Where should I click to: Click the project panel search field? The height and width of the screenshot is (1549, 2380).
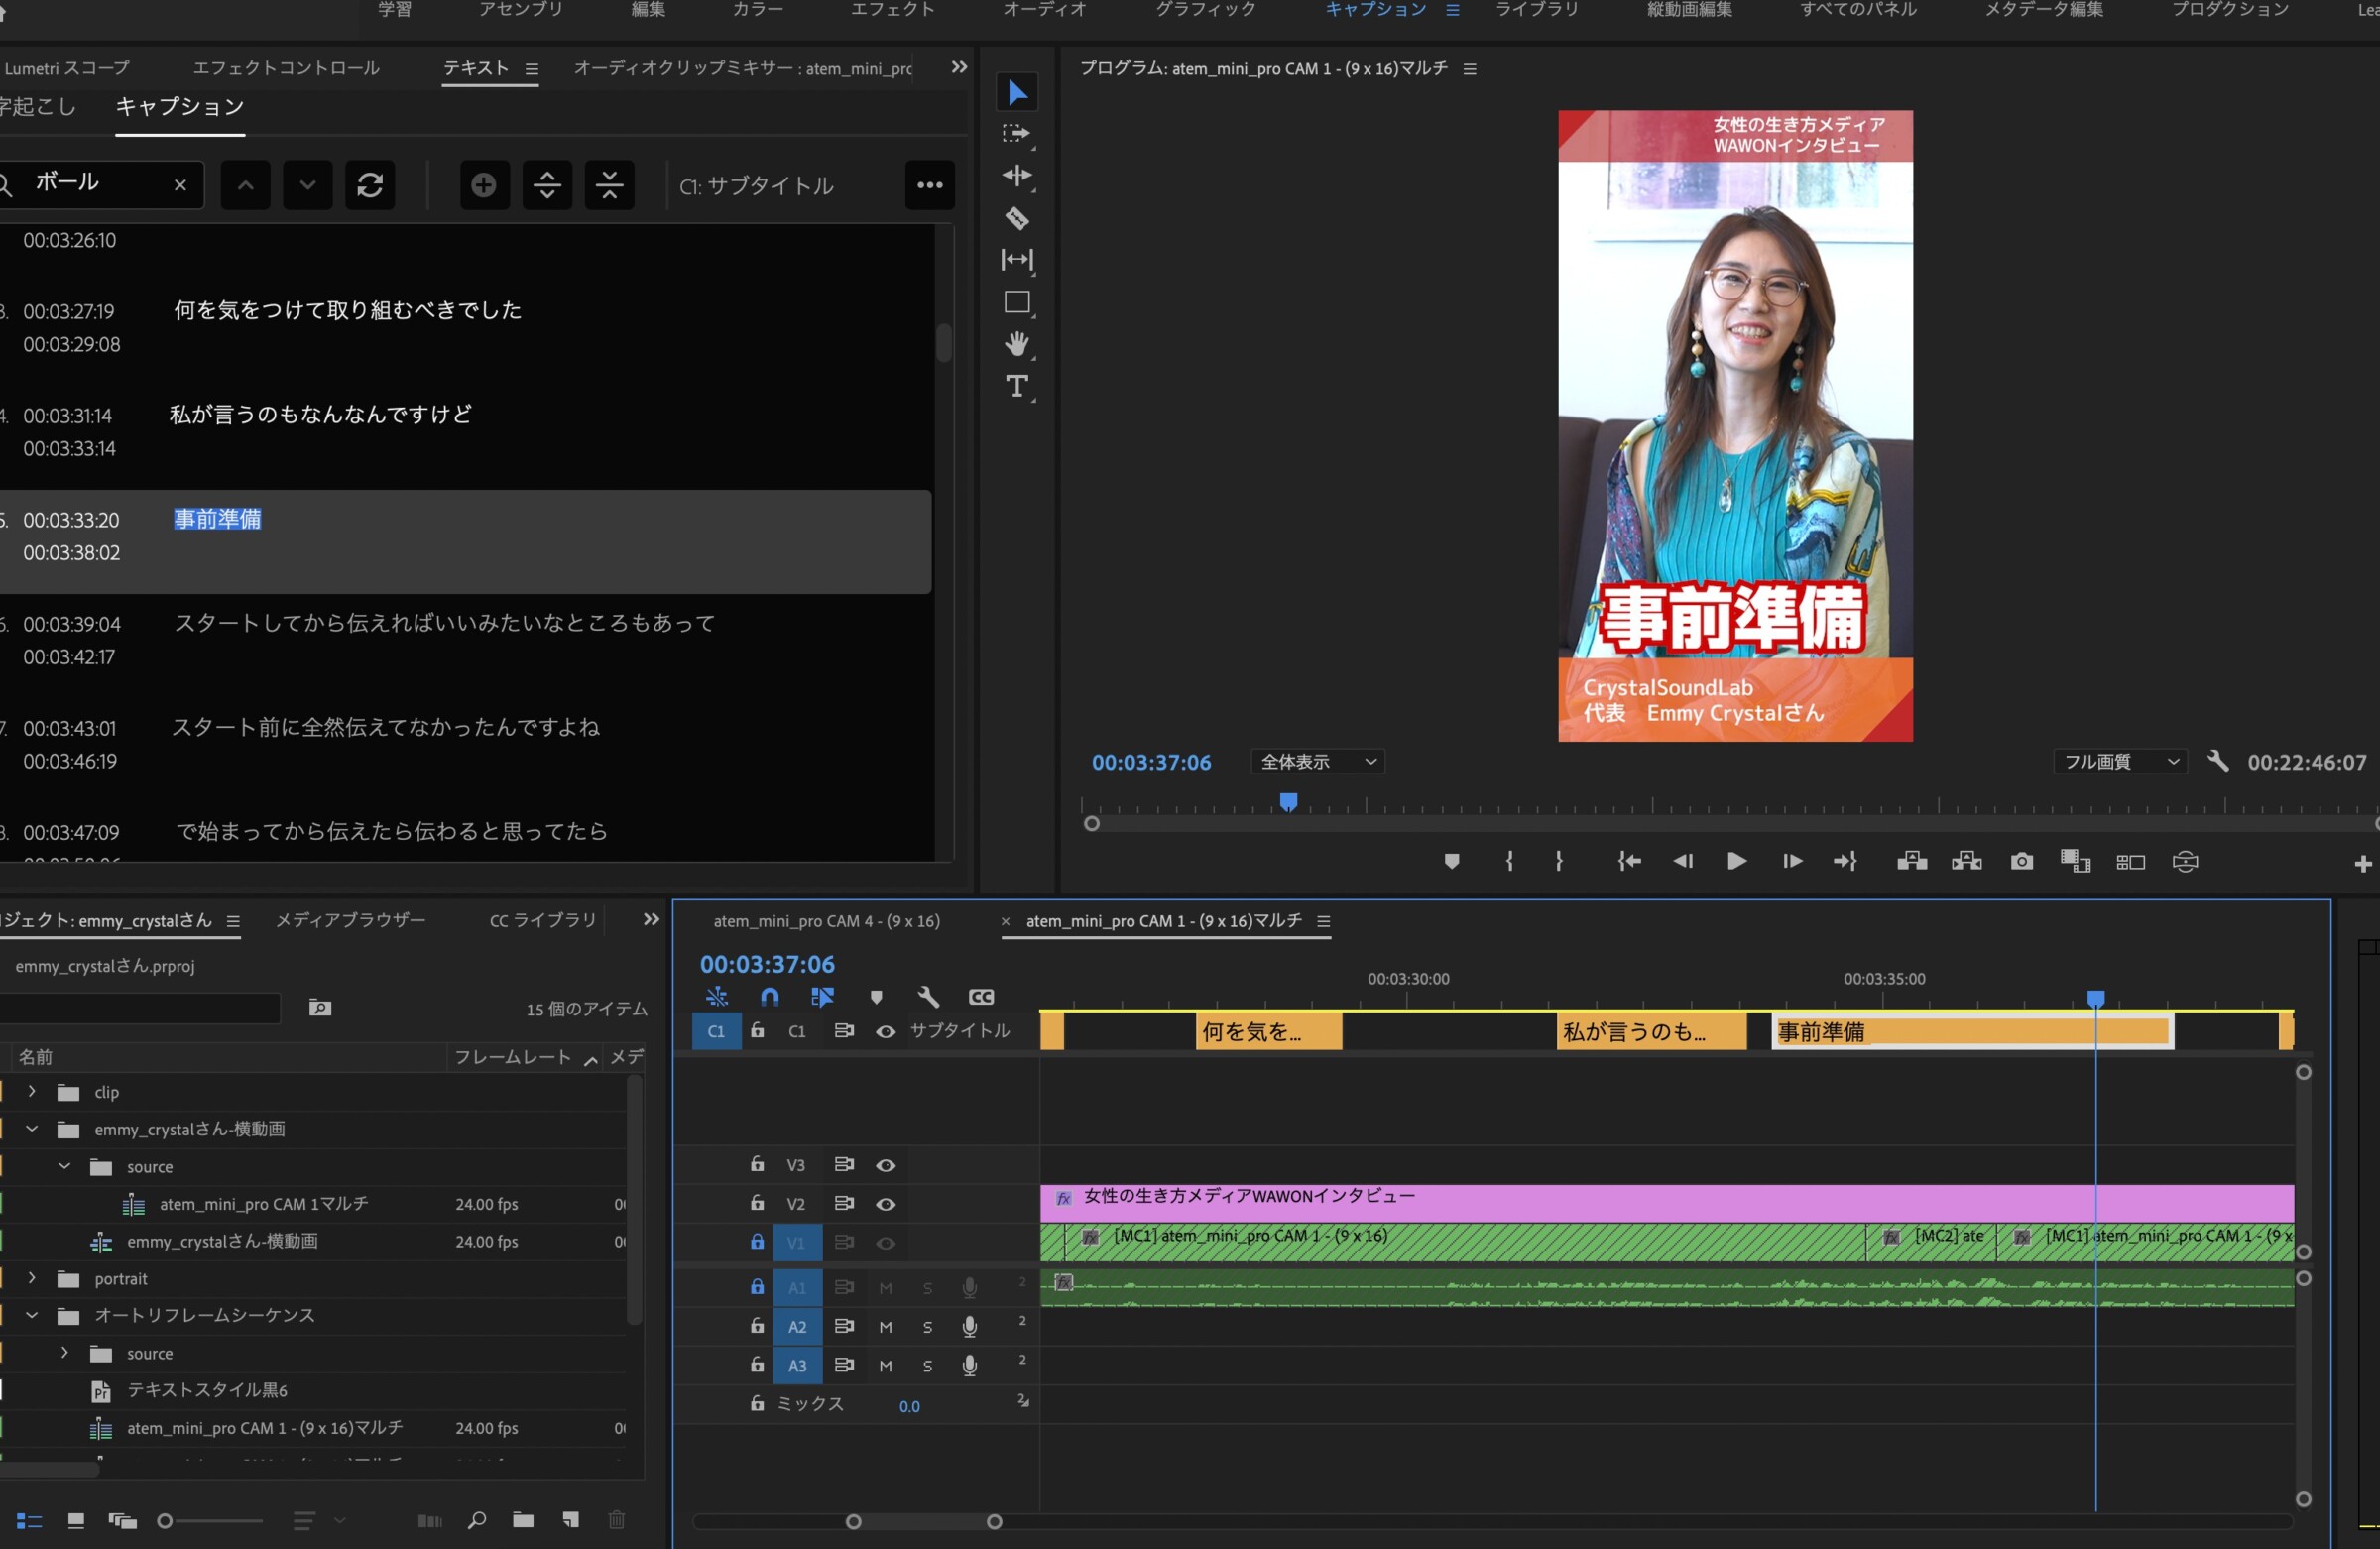pos(138,1007)
